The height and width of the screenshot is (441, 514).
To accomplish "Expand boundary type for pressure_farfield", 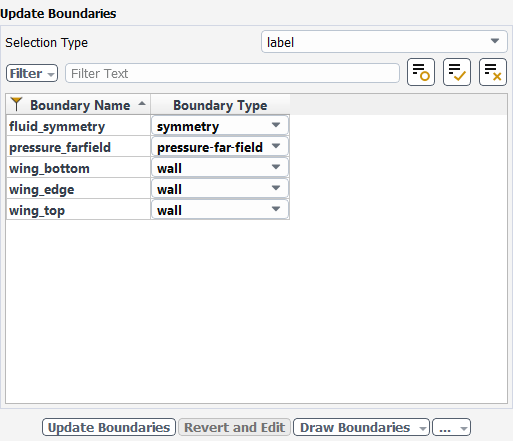I will (220, 147).
